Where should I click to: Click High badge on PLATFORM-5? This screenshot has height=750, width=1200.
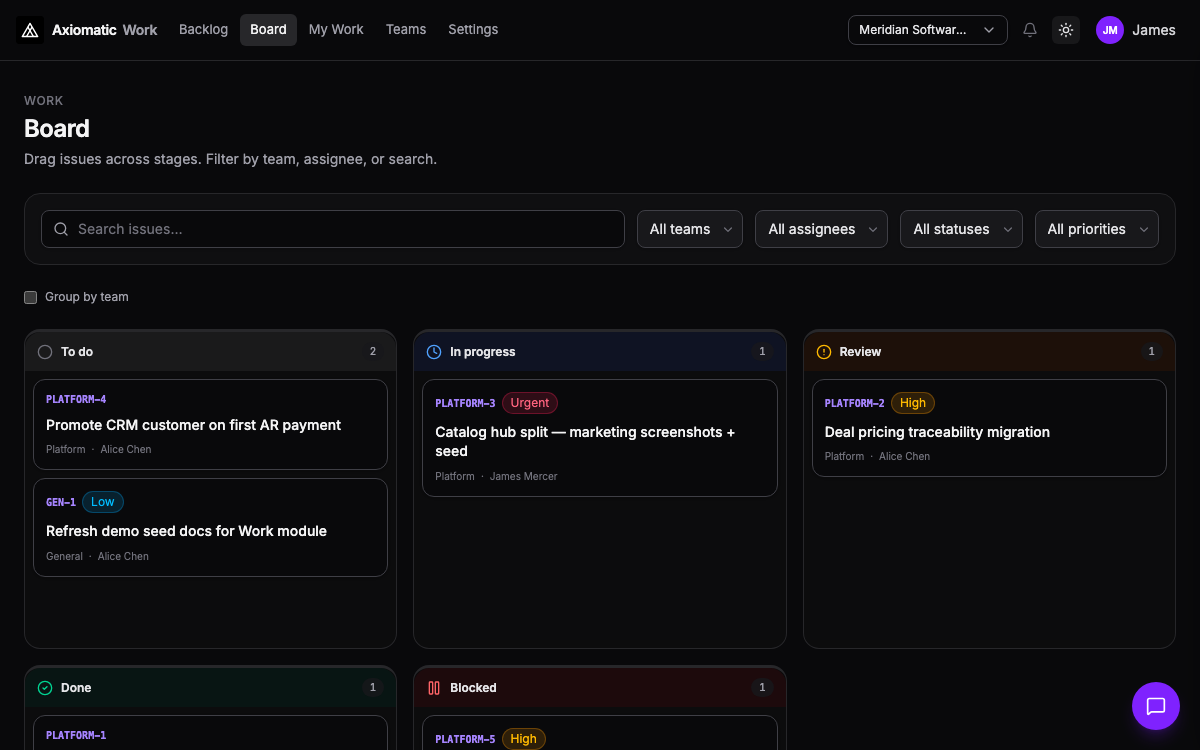point(524,739)
